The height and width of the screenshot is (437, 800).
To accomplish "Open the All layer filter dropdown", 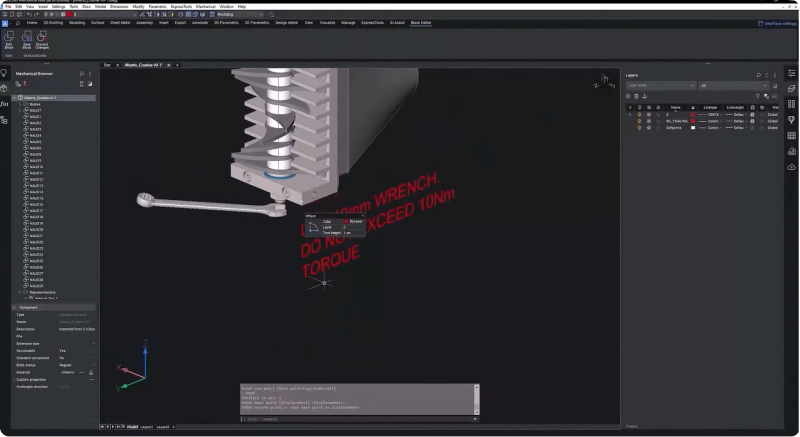I will (x=738, y=85).
